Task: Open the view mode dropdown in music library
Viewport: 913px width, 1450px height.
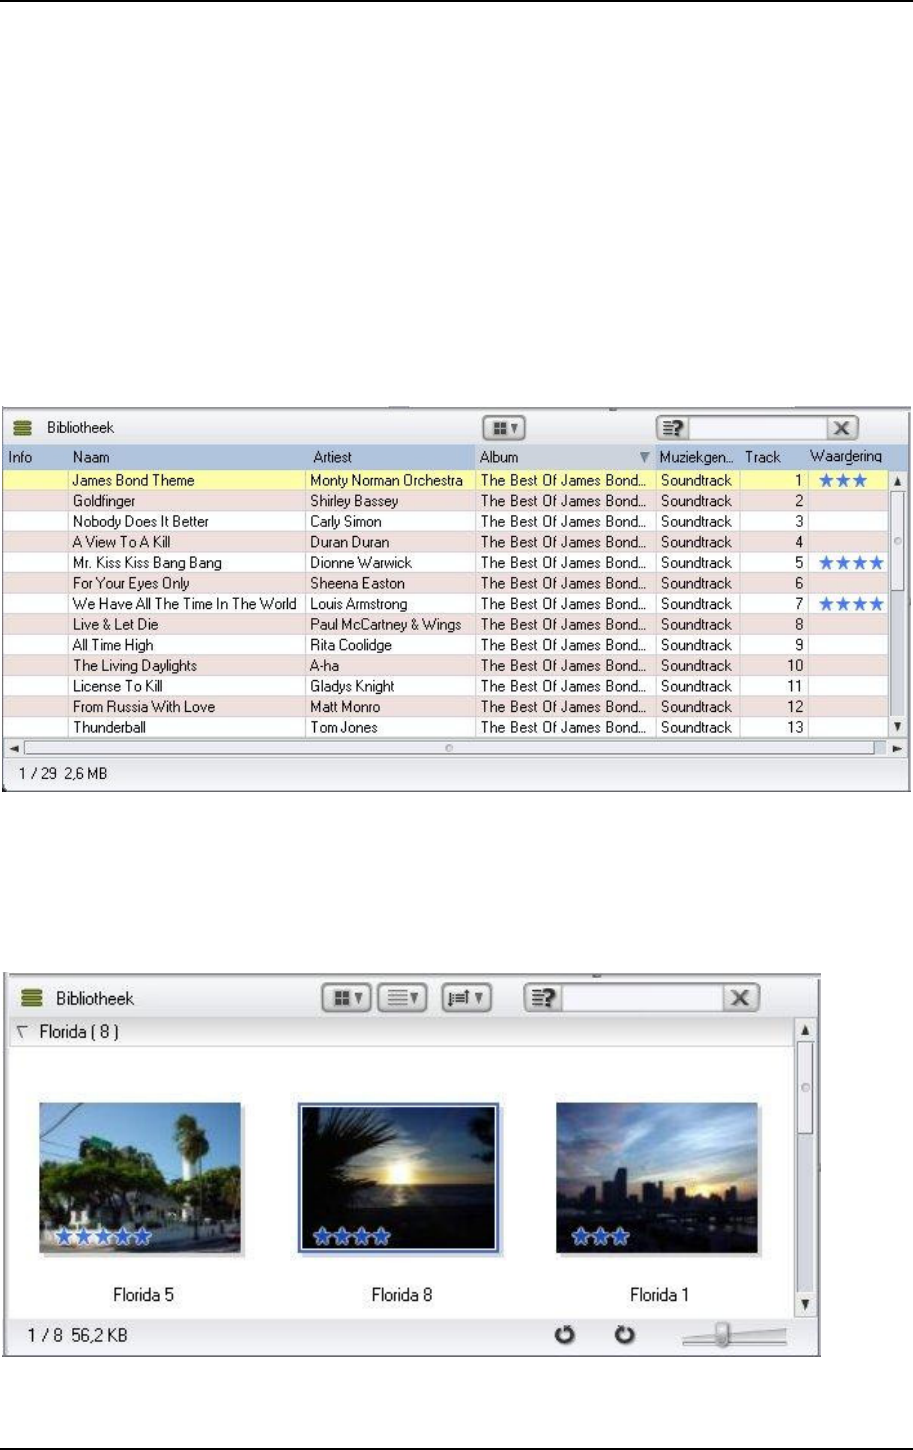Action: (504, 428)
